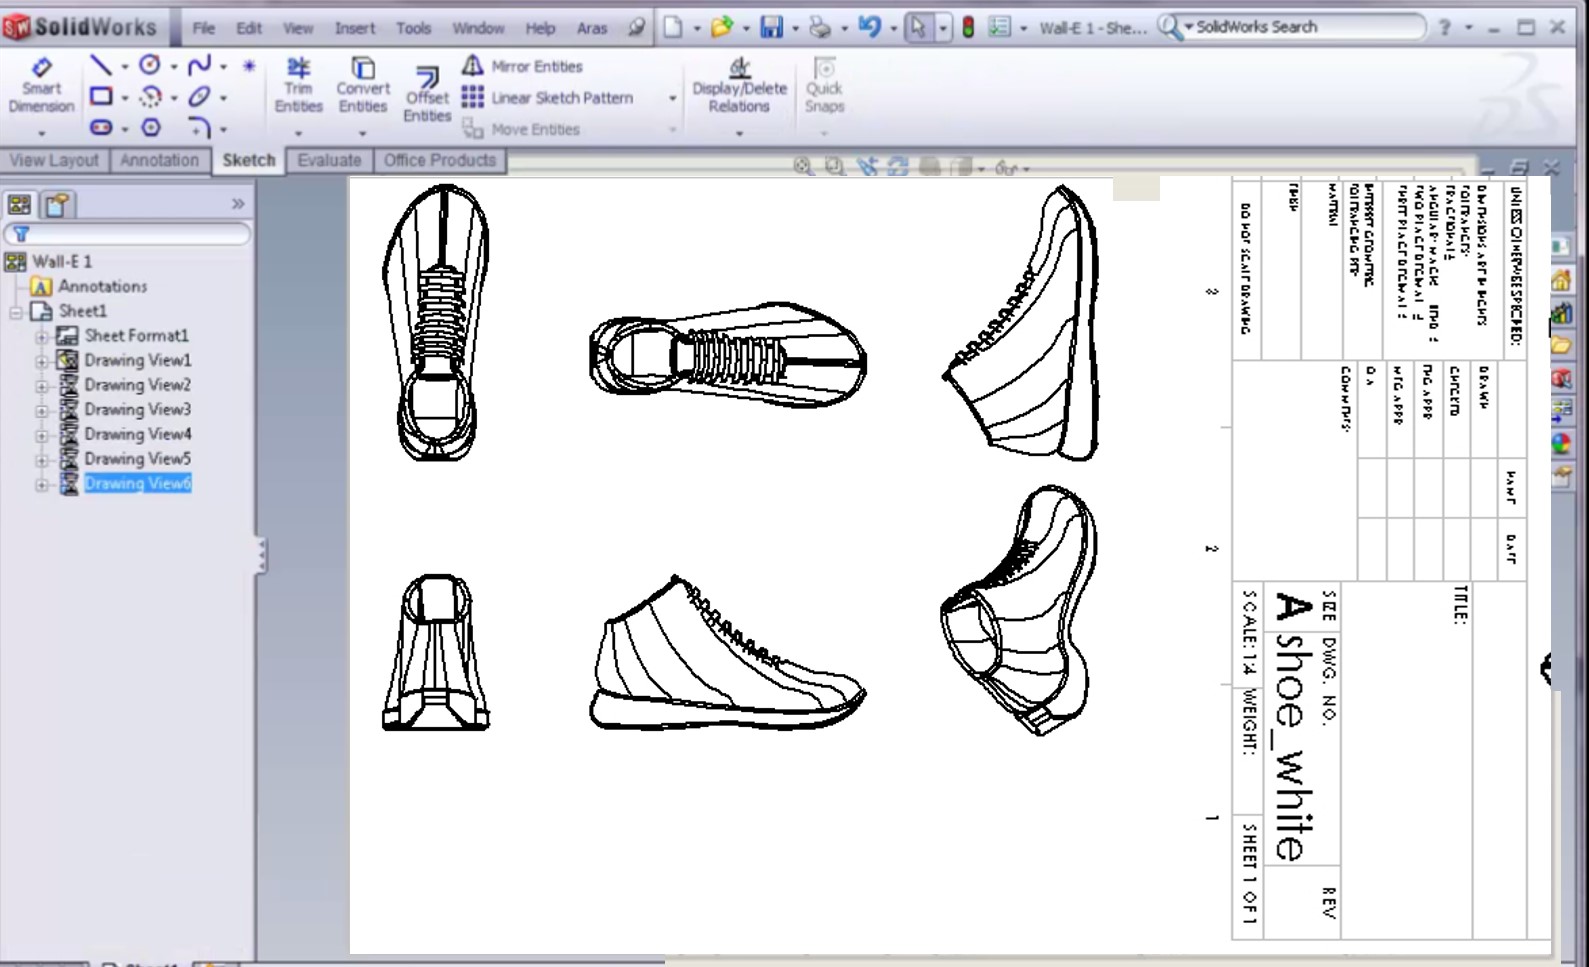The width and height of the screenshot is (1589, 967).
Task: Collapse the Sheet1 tree node
Action: [16, 312]
